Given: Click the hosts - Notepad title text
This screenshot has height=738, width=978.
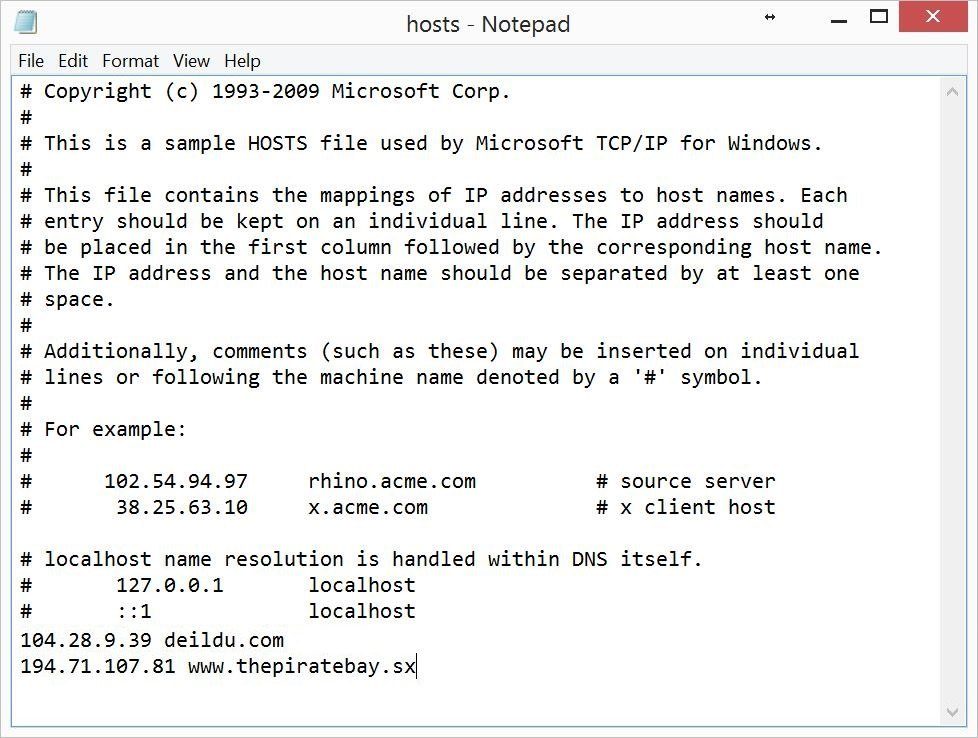Looking at the screenshot, I should pyautogui.click(x=488, y=24).
